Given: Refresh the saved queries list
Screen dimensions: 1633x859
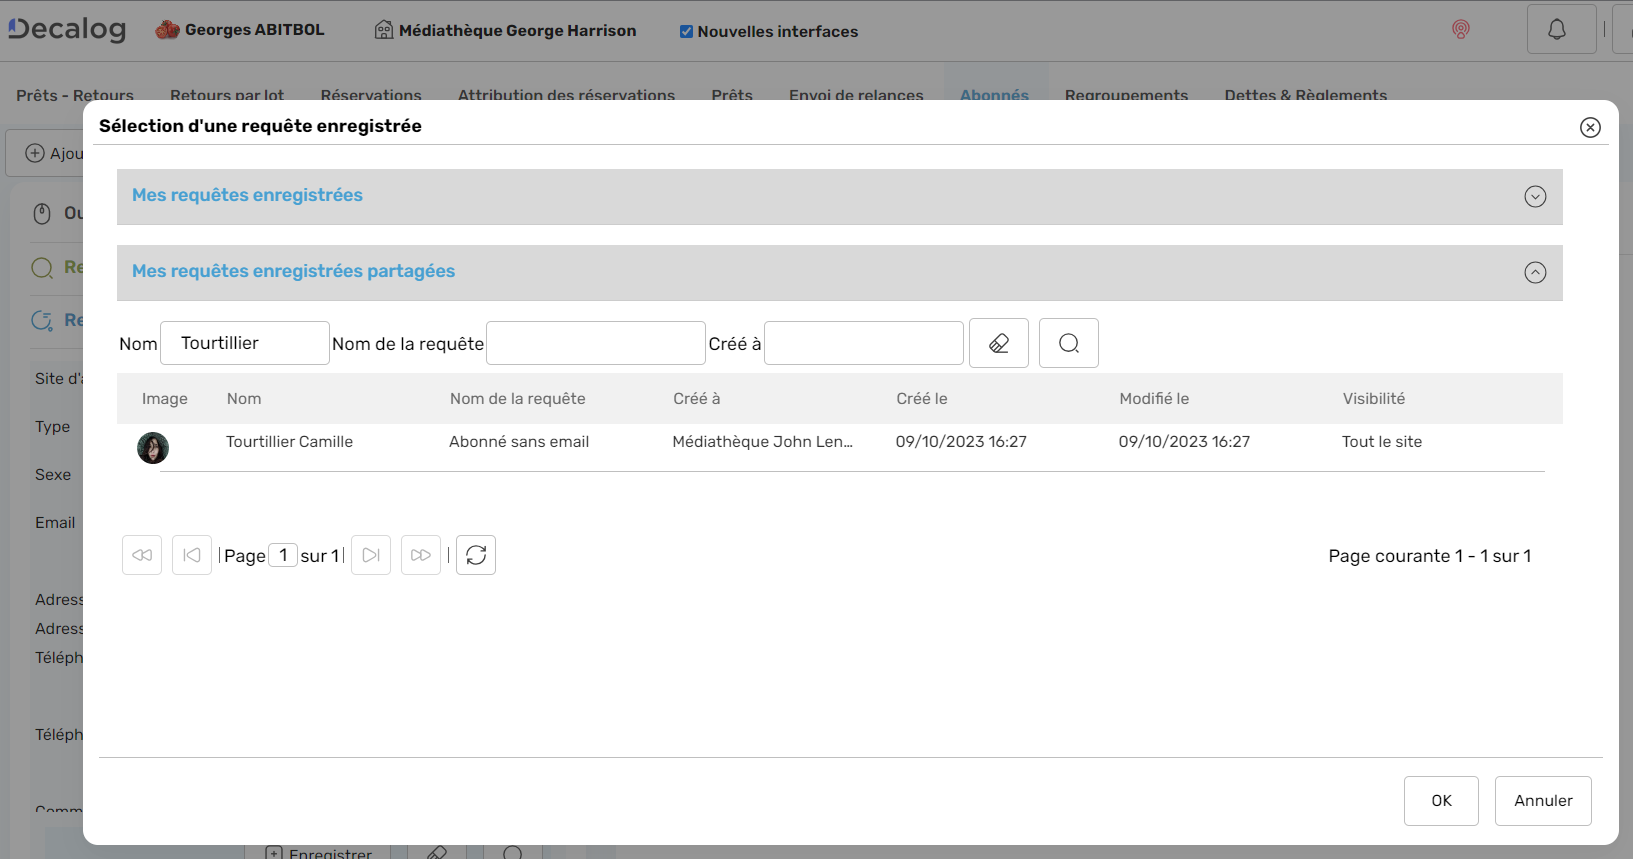Looking at the screenshot, I should click(476, 555).
